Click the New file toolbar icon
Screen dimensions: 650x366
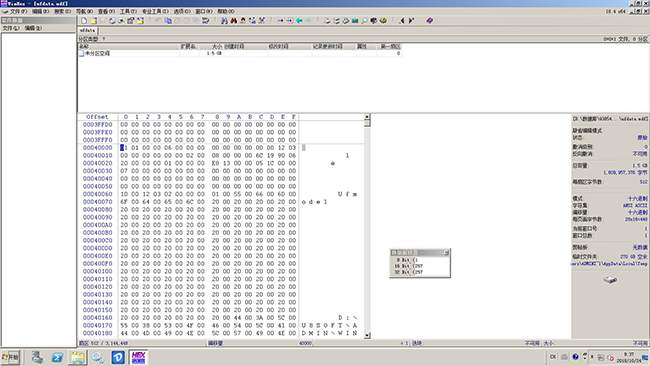click(x=84, y=20)
